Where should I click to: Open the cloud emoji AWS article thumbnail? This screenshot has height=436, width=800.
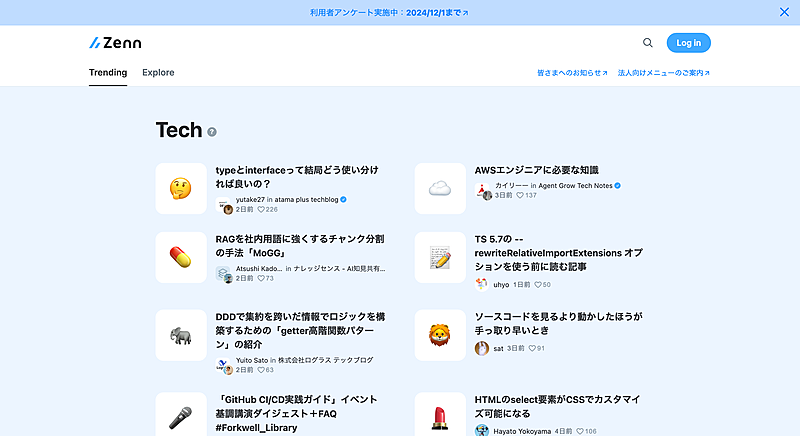(x=440, y=188)
